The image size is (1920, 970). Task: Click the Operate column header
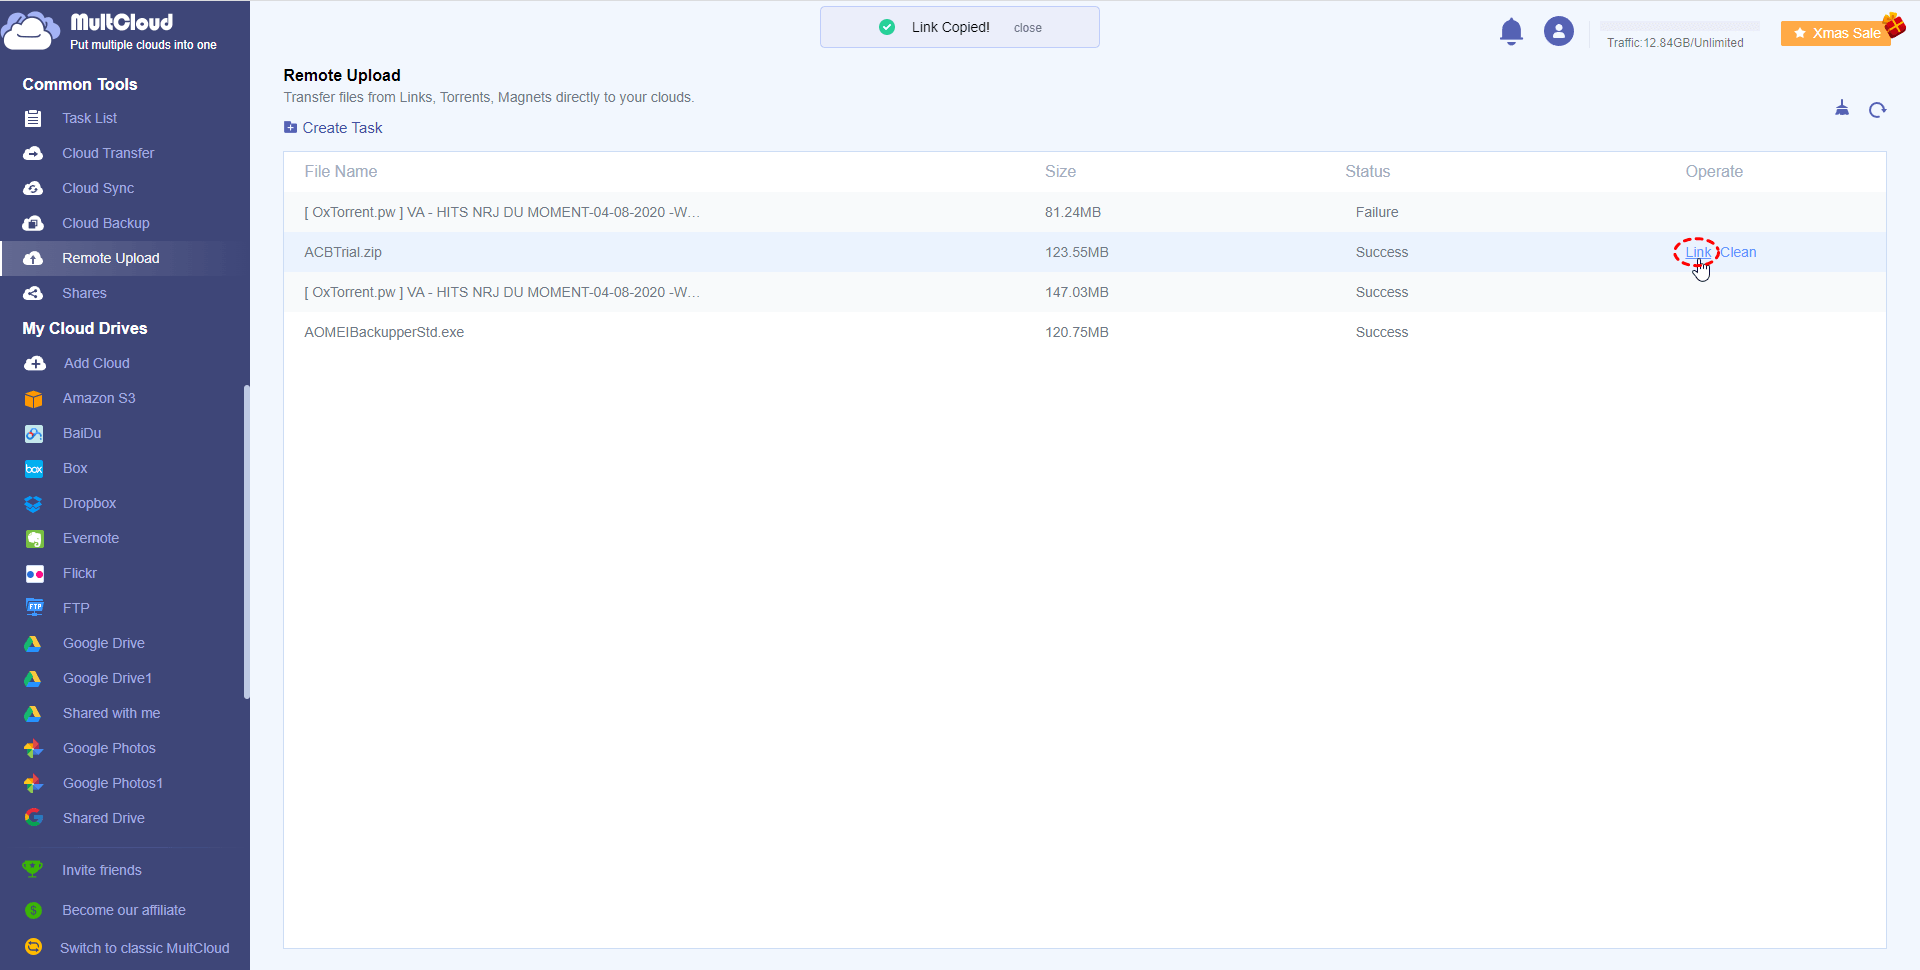(x=1714, y=172)
